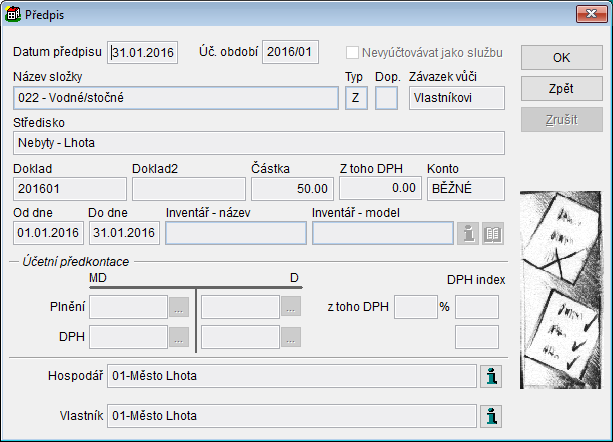This screenshot has height=442, width=613.
Task: Click the inventory info icon
Action: [x=467, y=233]
